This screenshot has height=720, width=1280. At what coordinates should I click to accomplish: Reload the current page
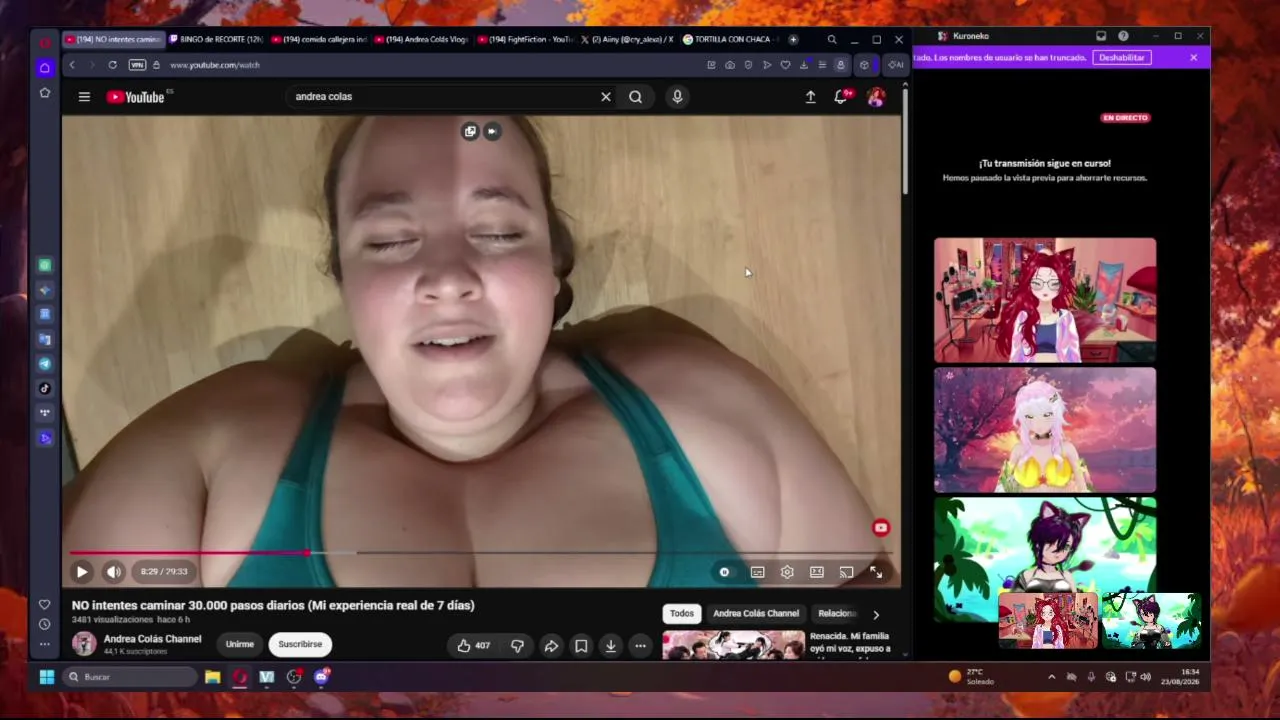pyautogui.click(x=112, y=65)
